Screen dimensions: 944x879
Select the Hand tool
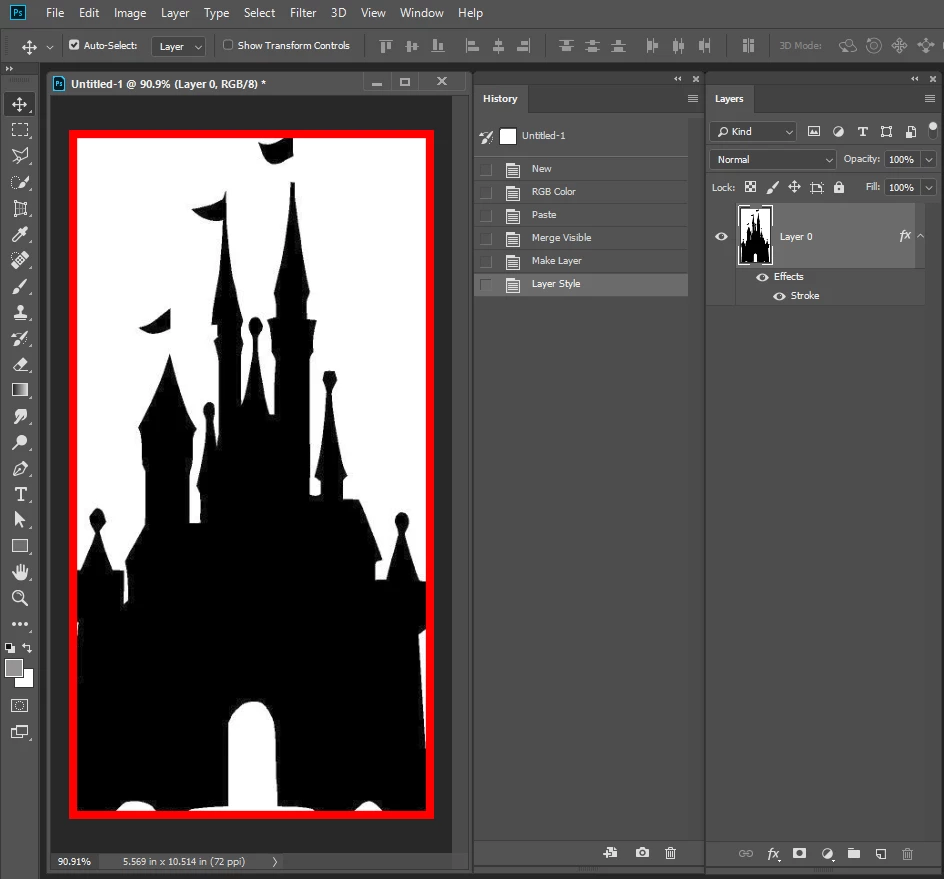pos(20,572)
